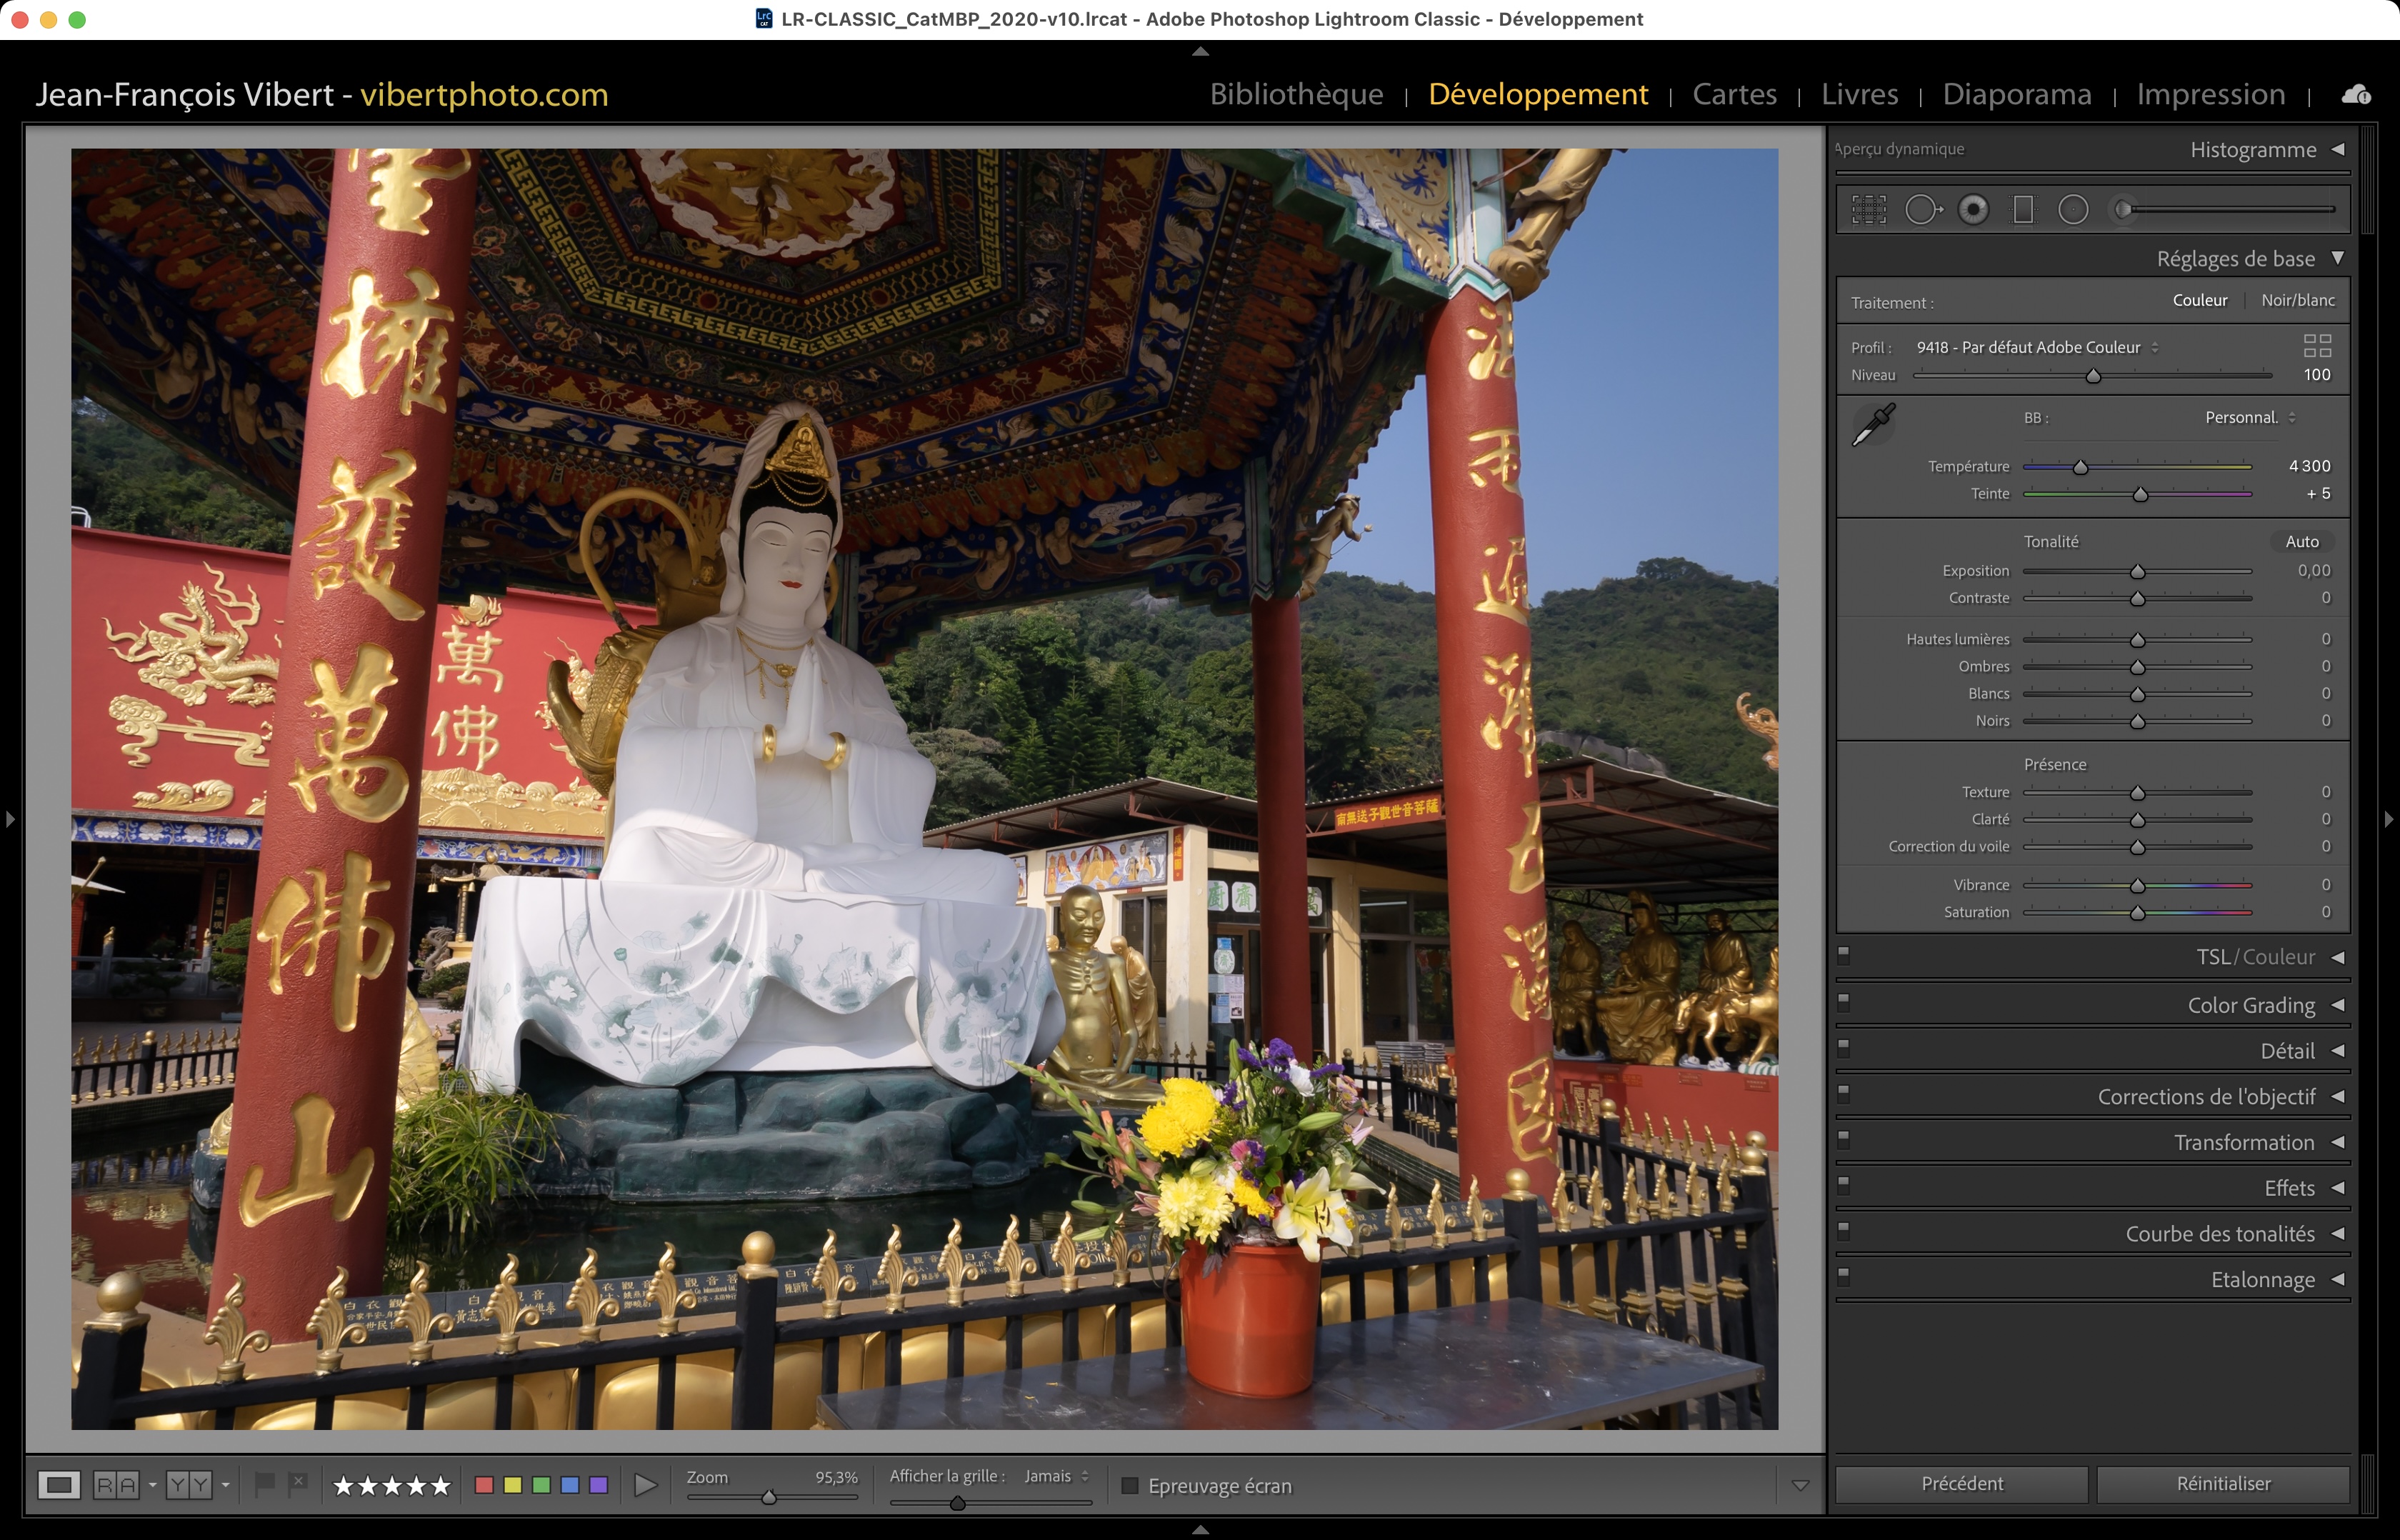
Task: Open the profile browser grid icon
Action: point(2317,346)
